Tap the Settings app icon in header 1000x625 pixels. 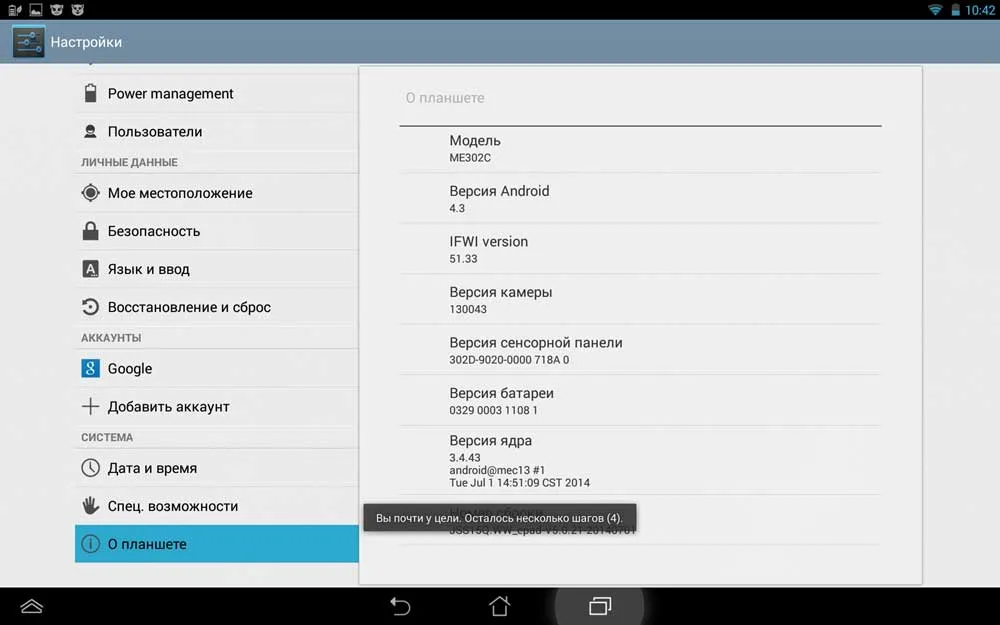tap(28, 42)
